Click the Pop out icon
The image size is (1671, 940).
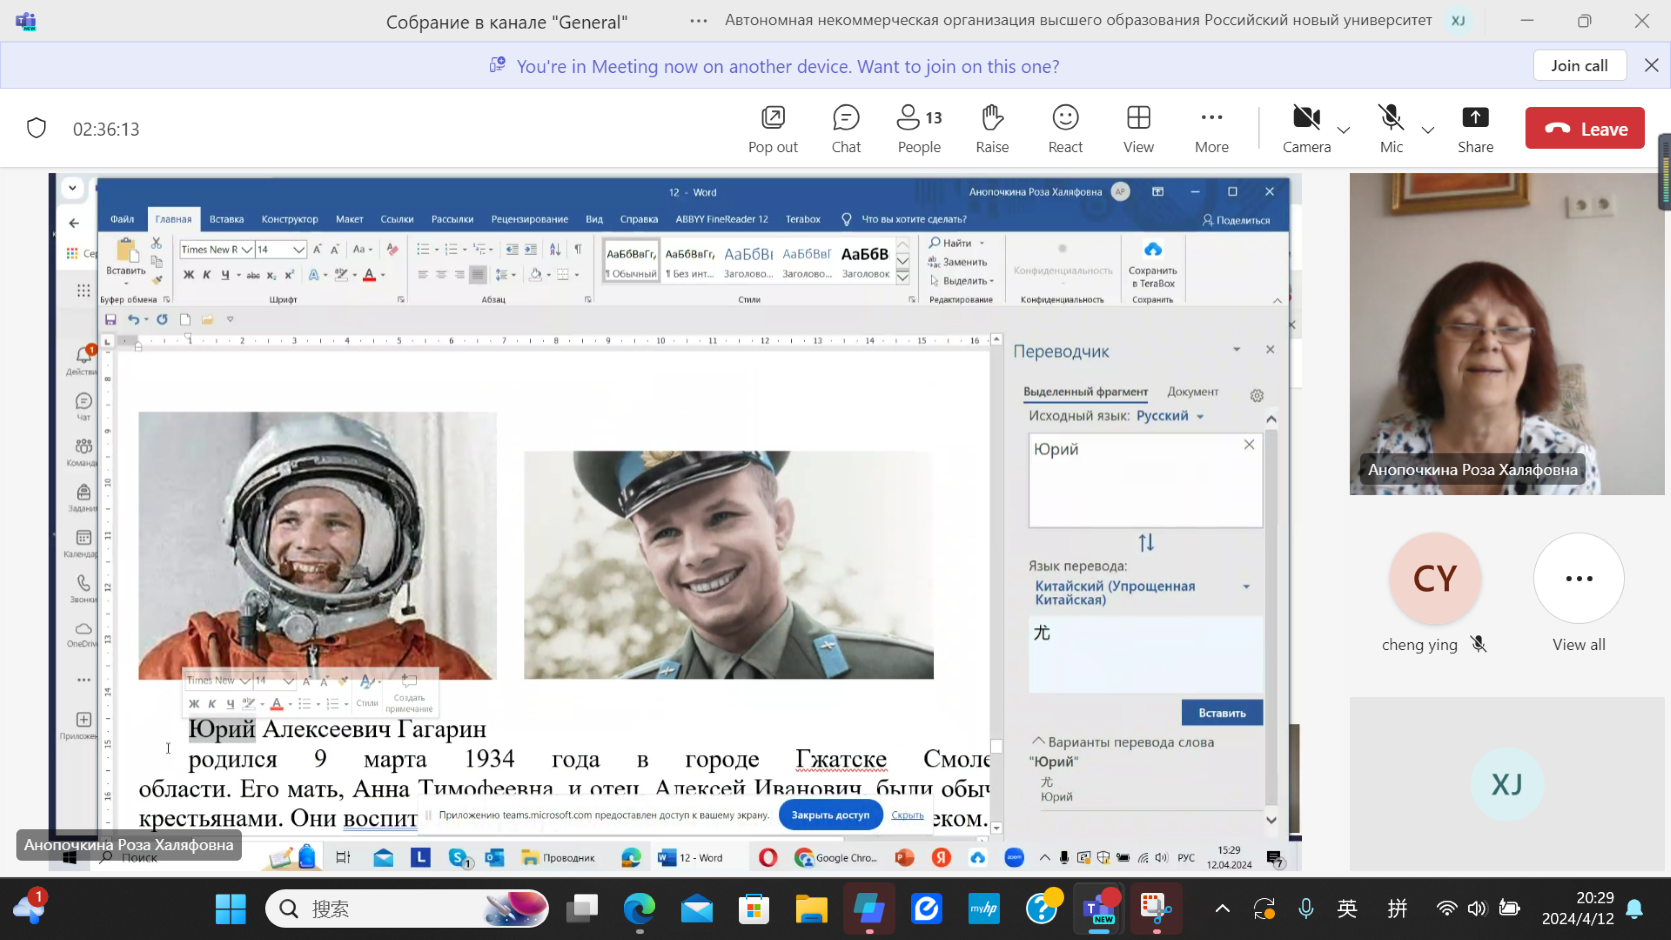(773, 129)
